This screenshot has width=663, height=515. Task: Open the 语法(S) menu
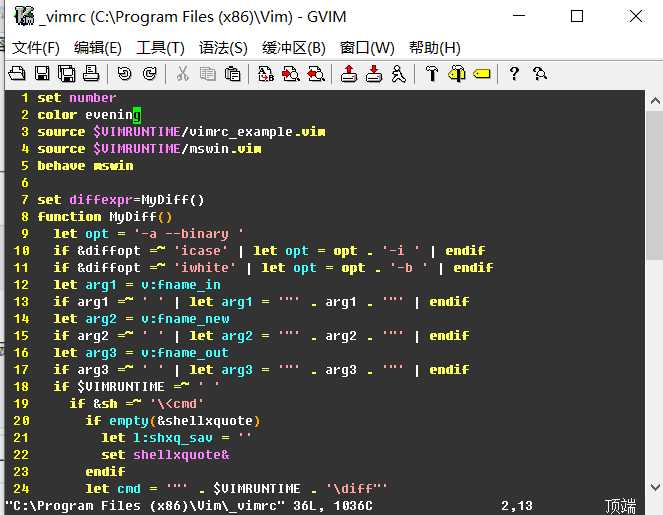223,48
